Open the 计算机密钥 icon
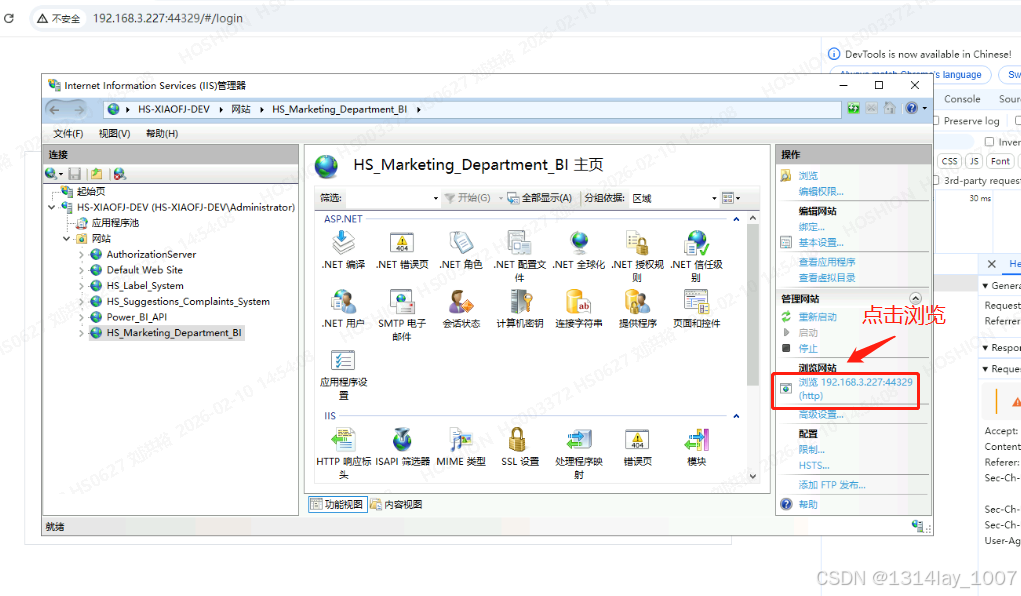This screenshot has height=596, width=1021. click(520, 302)
